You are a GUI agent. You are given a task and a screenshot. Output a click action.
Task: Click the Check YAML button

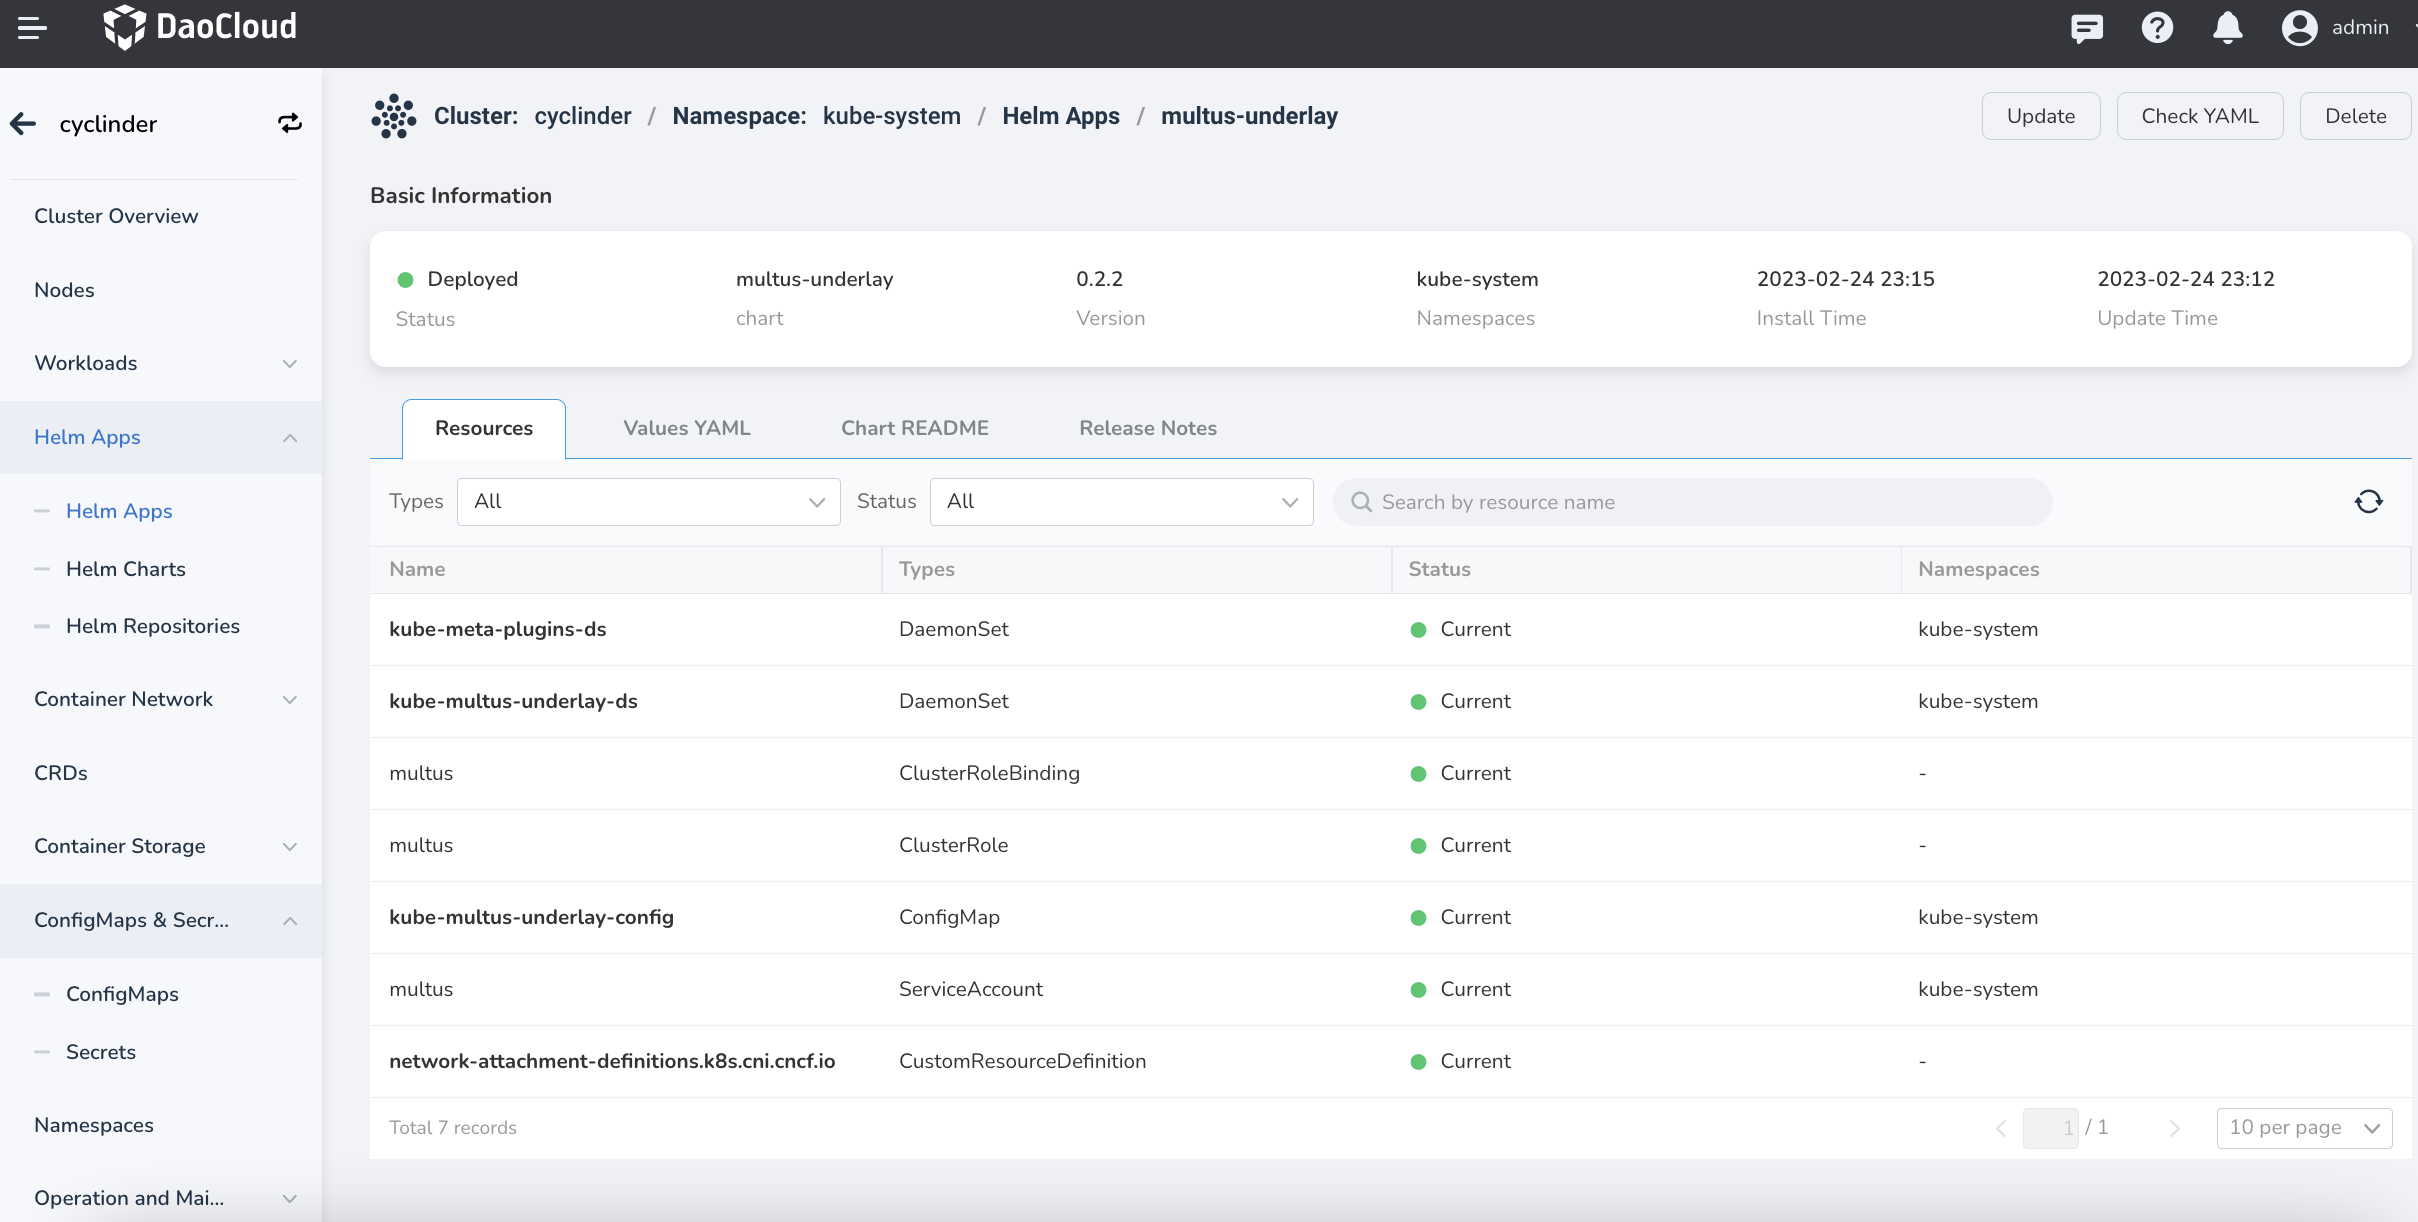coord(2200,116)
